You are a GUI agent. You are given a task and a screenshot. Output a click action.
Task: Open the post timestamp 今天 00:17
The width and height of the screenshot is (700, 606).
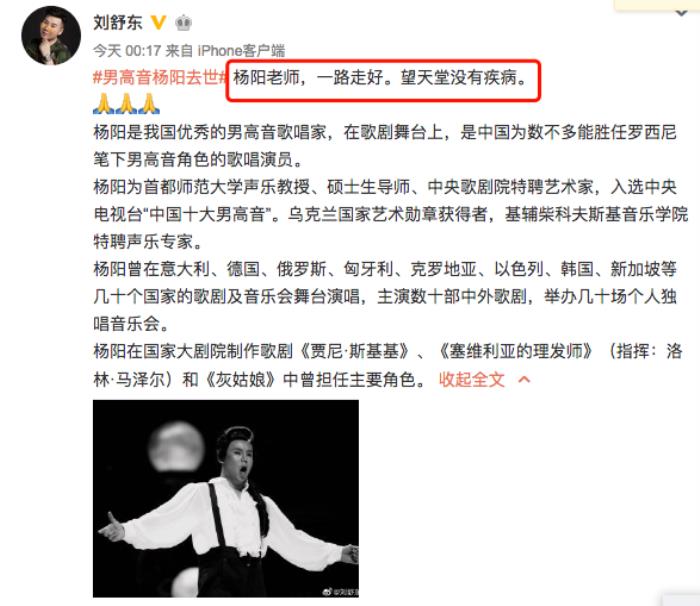[x=127, y=51]
